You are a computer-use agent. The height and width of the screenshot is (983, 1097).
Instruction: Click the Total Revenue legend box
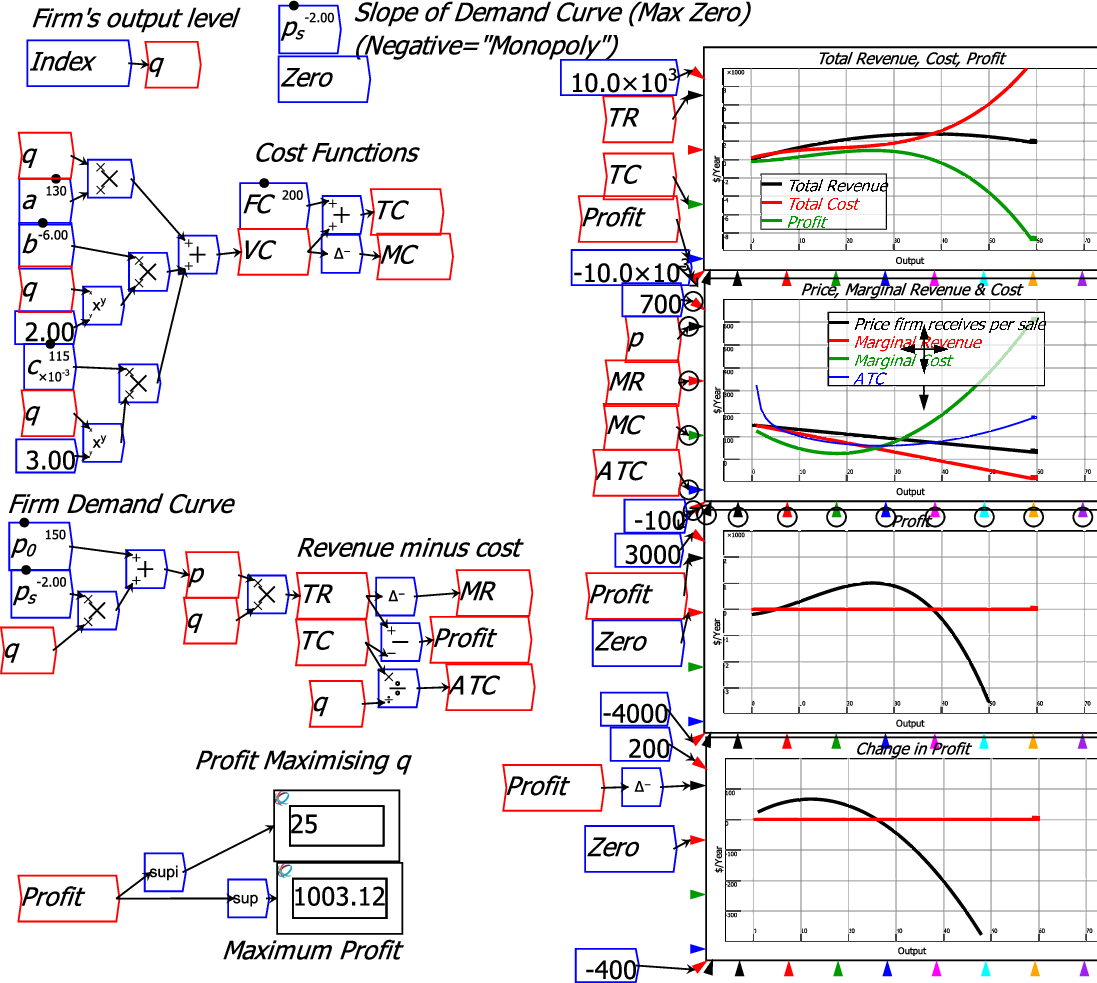[x=823, y=202]
